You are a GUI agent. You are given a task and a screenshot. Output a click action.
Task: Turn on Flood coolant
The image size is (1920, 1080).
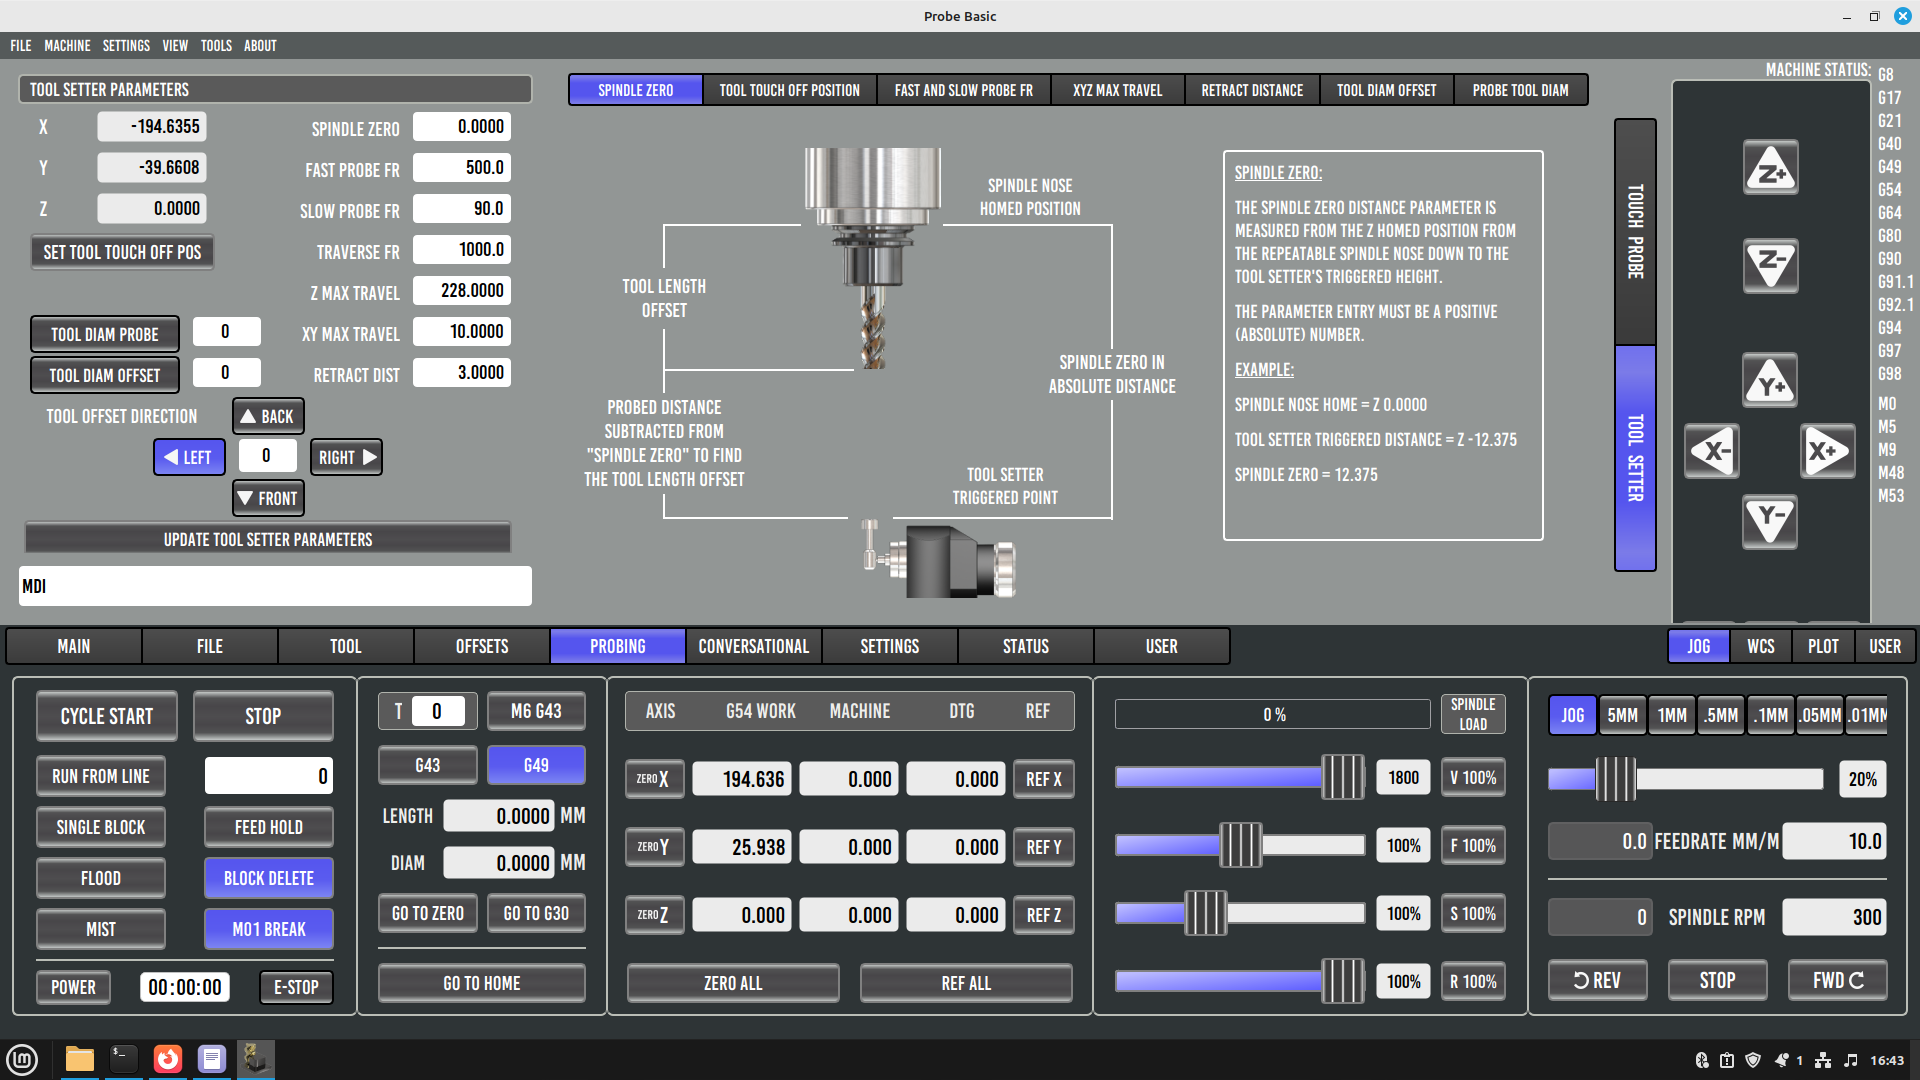click(x=101, y=878)
